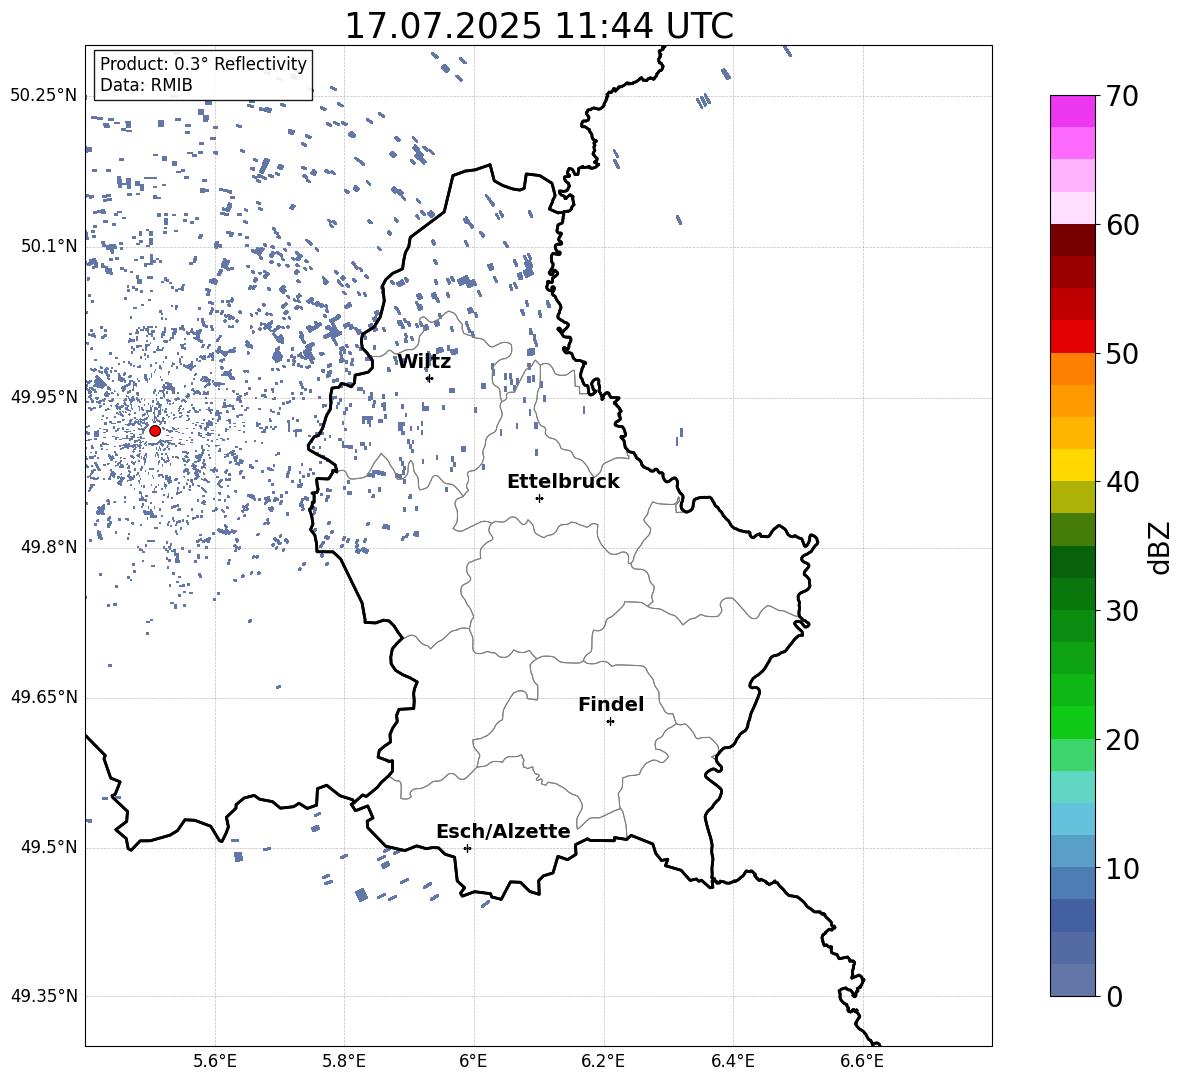Click the 0 tick on colorbar

(1115, 996)
